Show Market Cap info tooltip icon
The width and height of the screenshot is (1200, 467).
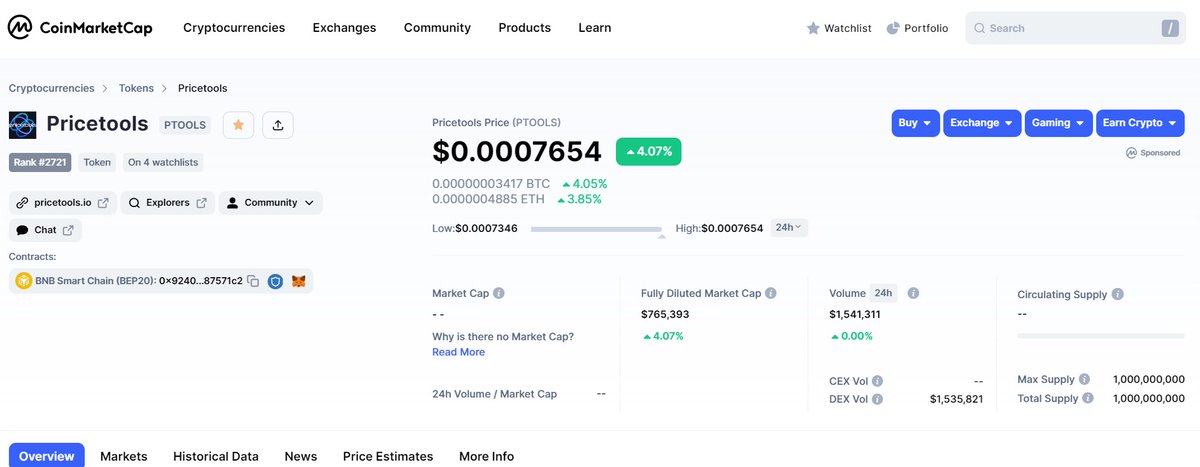[x=499, y=294]
